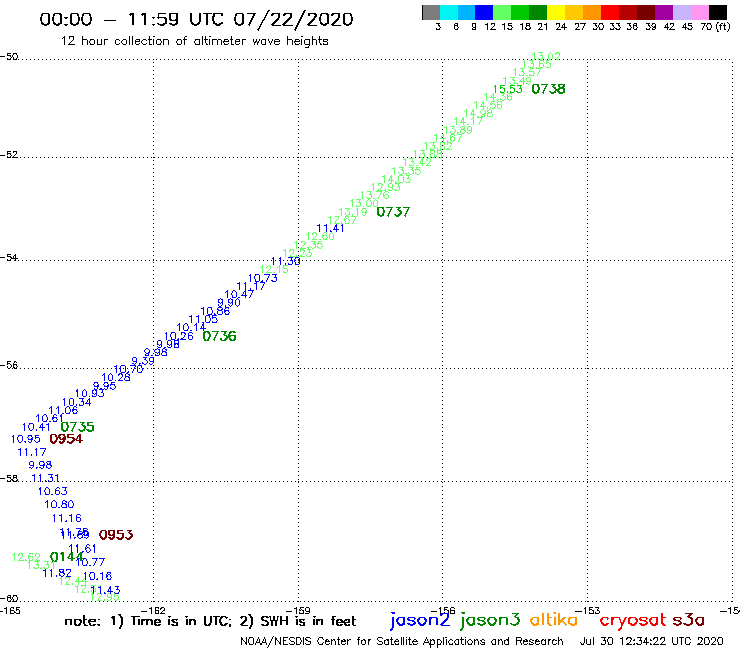The height and width of the screenshot is (650, 740).
Task: Click the 10.34 wave height value
Action: click(76, 403)
